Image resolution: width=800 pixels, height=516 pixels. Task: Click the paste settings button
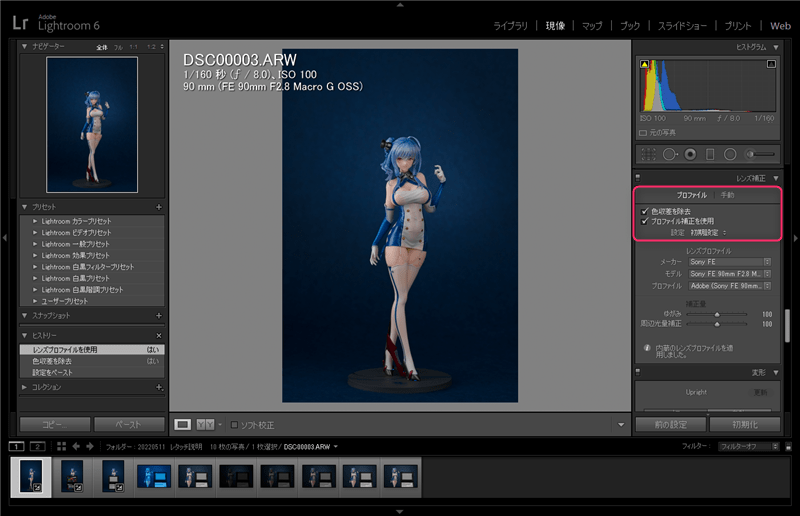(x=129, y=425)
